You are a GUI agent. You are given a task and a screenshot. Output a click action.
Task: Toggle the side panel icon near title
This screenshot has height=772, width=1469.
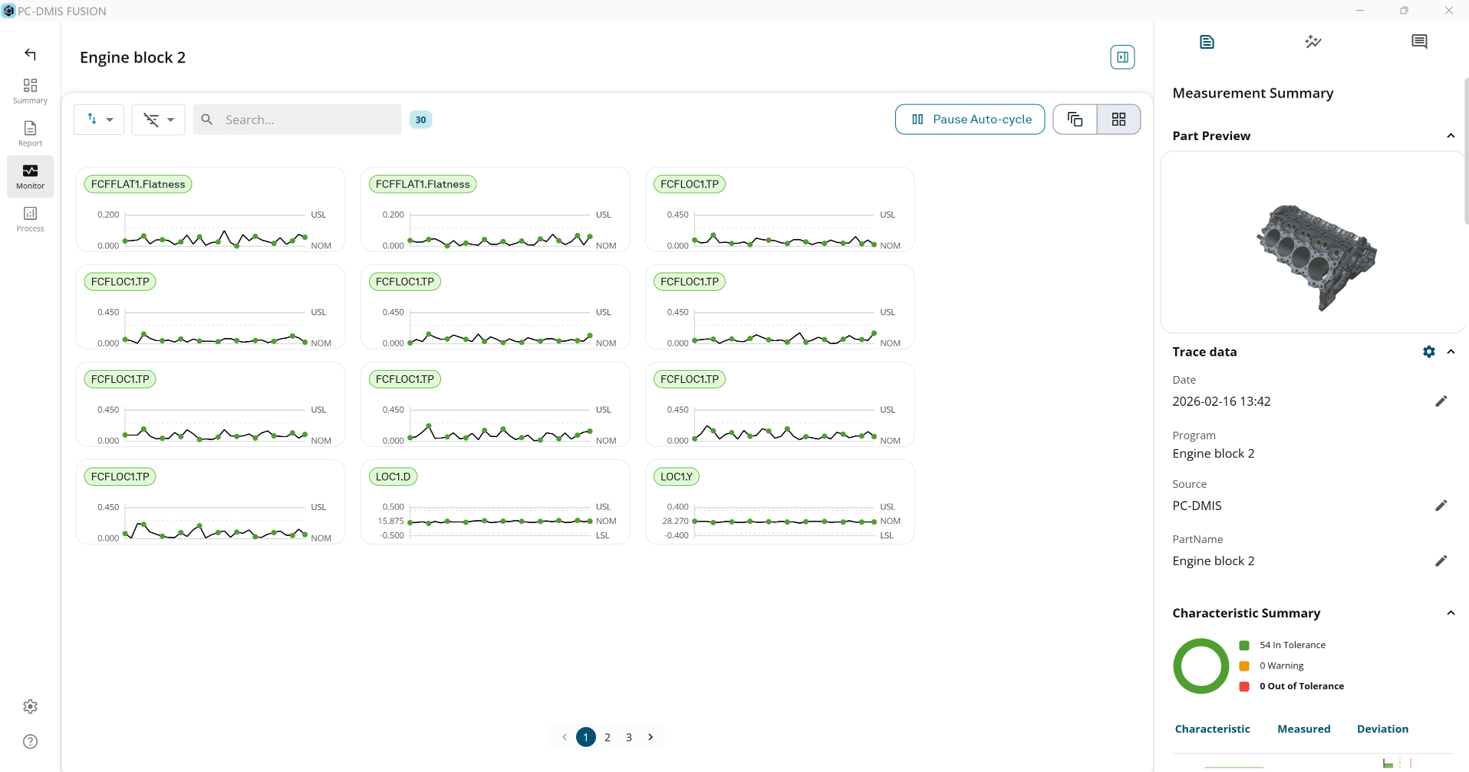[1122, 57]
